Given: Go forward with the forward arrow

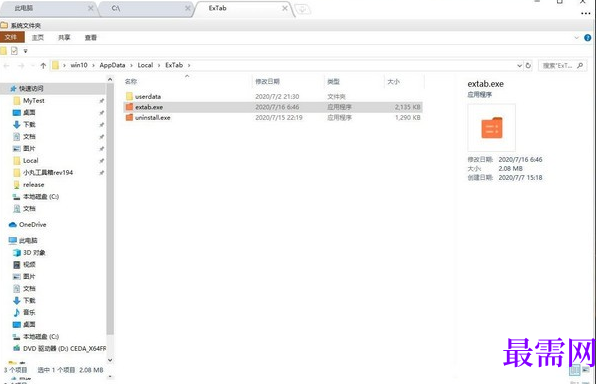Looking at the screenshot, I should (x=21, y=66).
